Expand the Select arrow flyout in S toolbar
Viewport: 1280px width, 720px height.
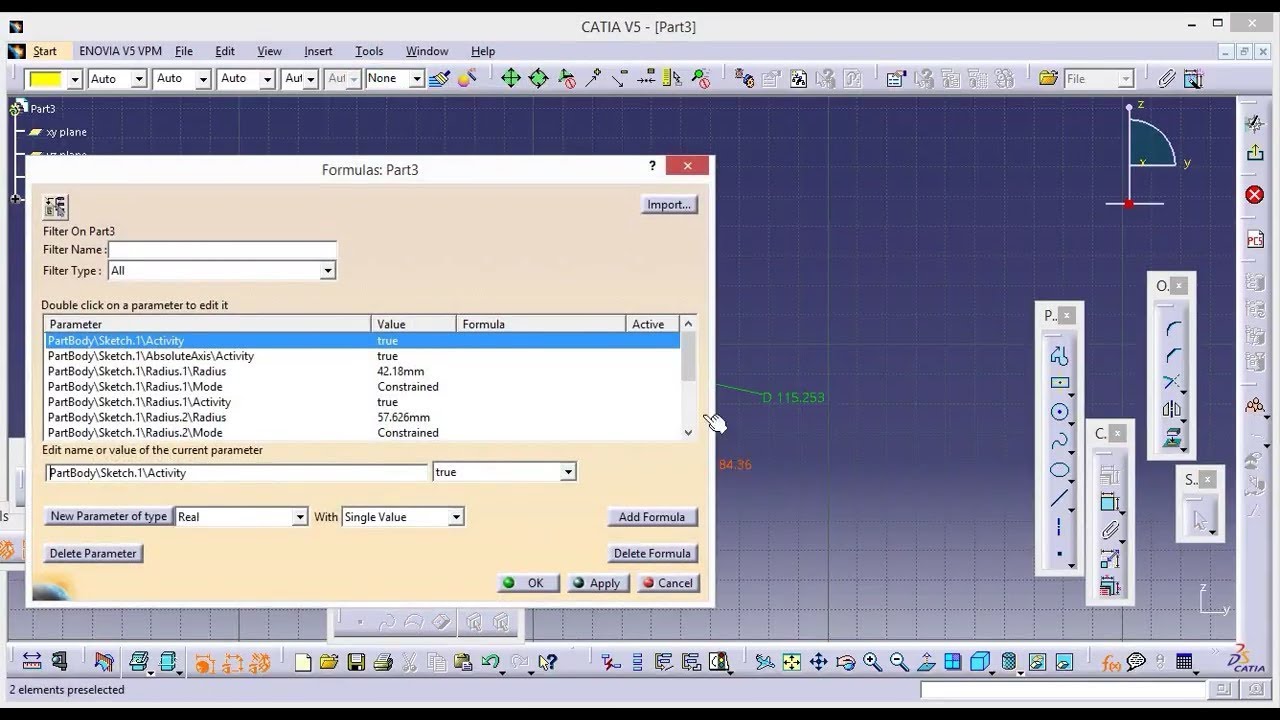pos(1212,533)
